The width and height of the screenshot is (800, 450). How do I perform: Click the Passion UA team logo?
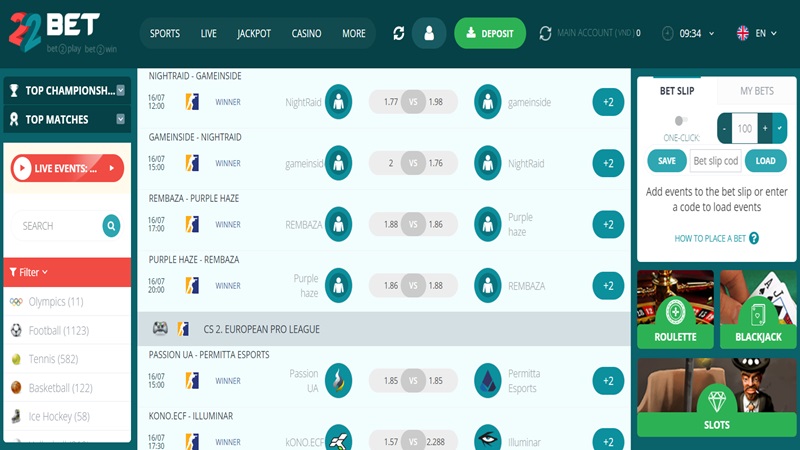338,380
